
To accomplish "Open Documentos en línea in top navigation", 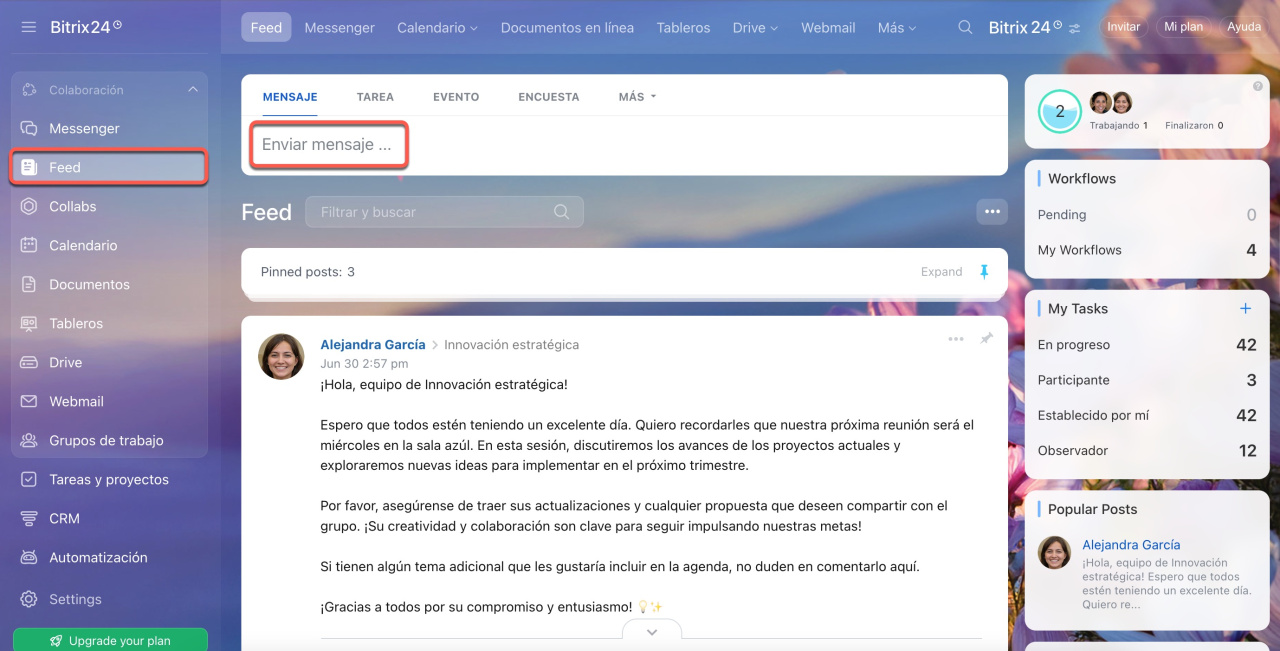I will [x=567, y=28].
